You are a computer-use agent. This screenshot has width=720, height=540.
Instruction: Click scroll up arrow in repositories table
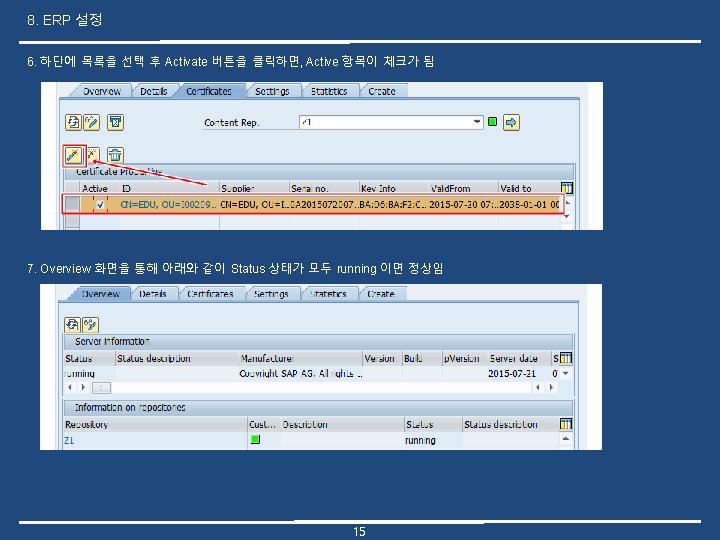coord(566,439)
